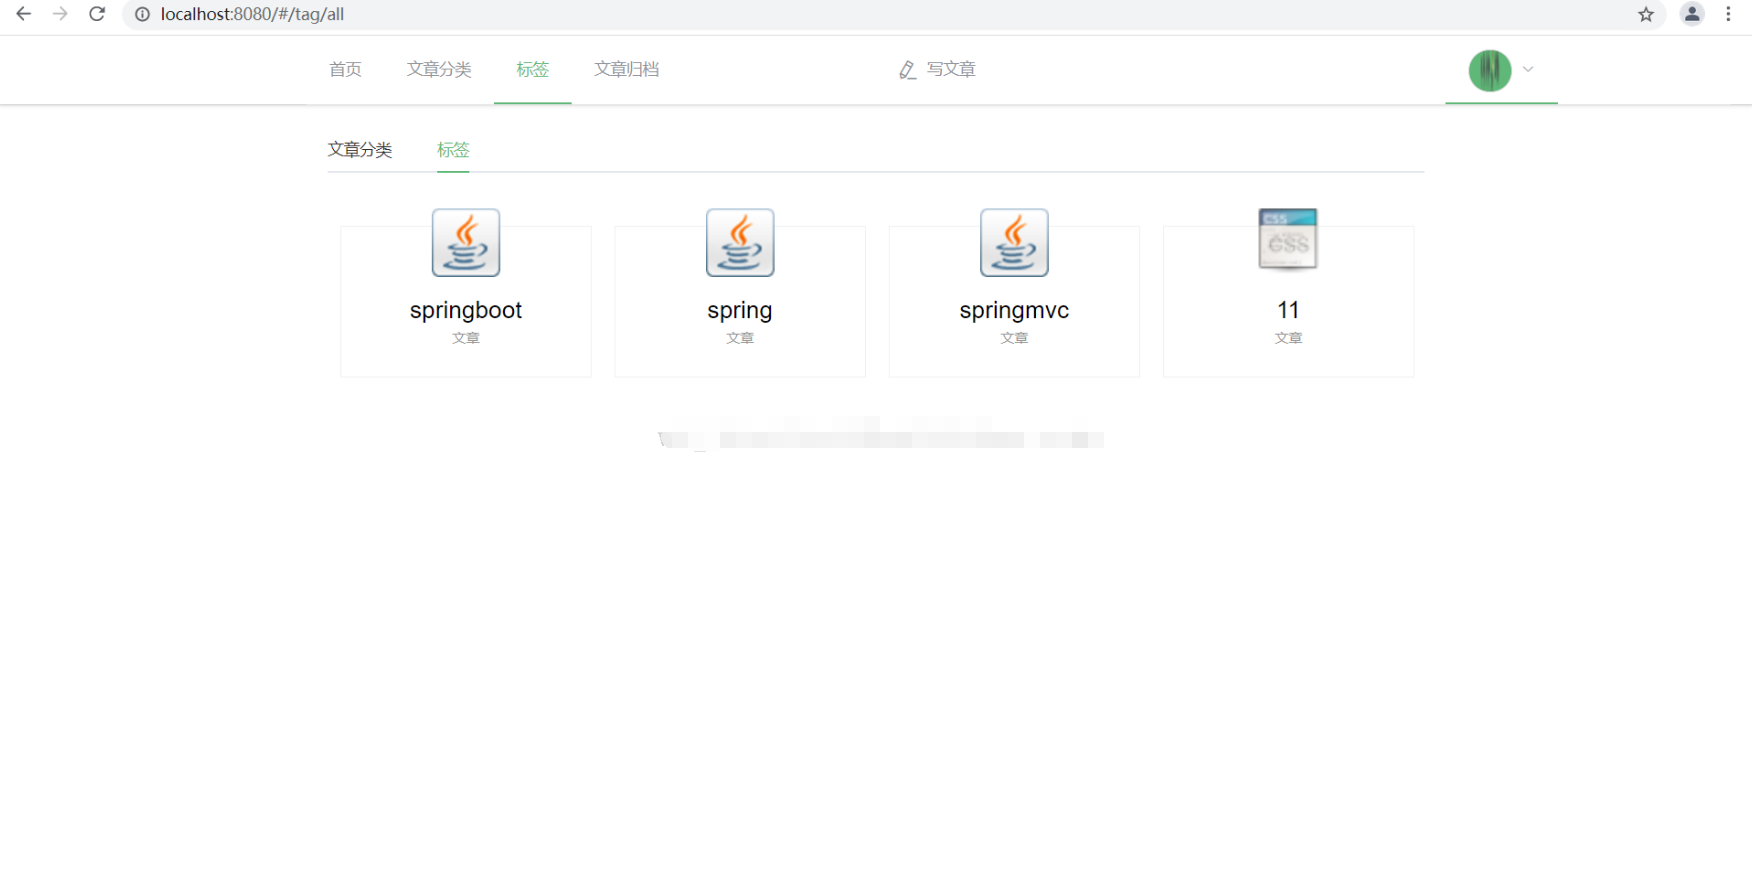Switch to the 标签 sub-tab
Viewport: 1752px width, 895px height.
(x=453, y=149)
